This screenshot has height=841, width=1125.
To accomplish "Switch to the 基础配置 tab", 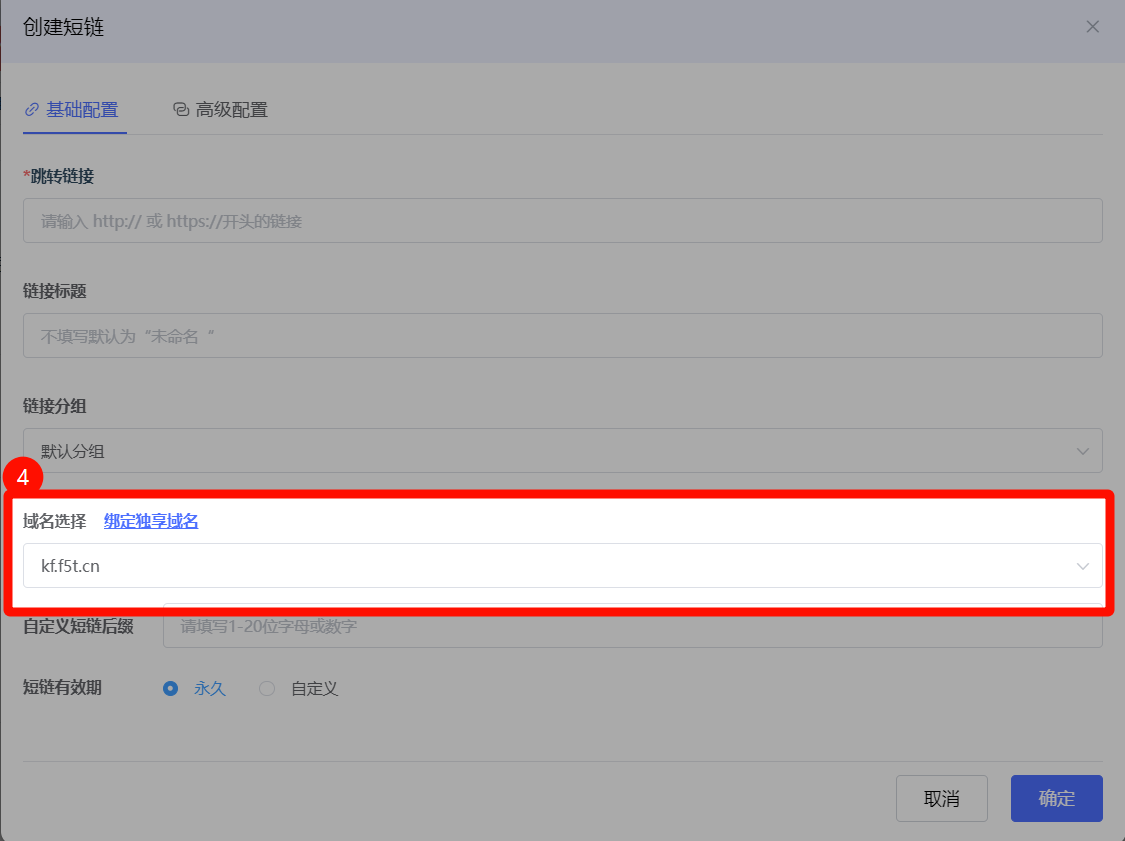I will tap(81, 109).
